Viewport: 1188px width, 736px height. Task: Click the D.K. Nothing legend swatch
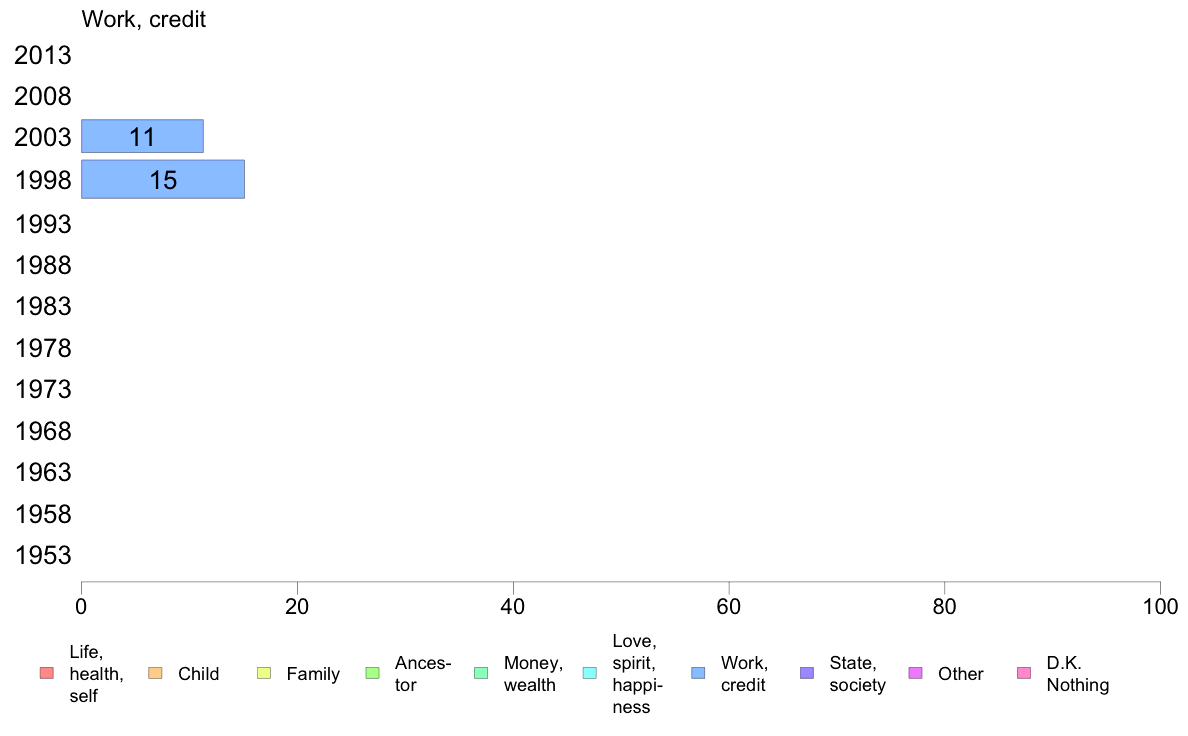(1023, 673)
